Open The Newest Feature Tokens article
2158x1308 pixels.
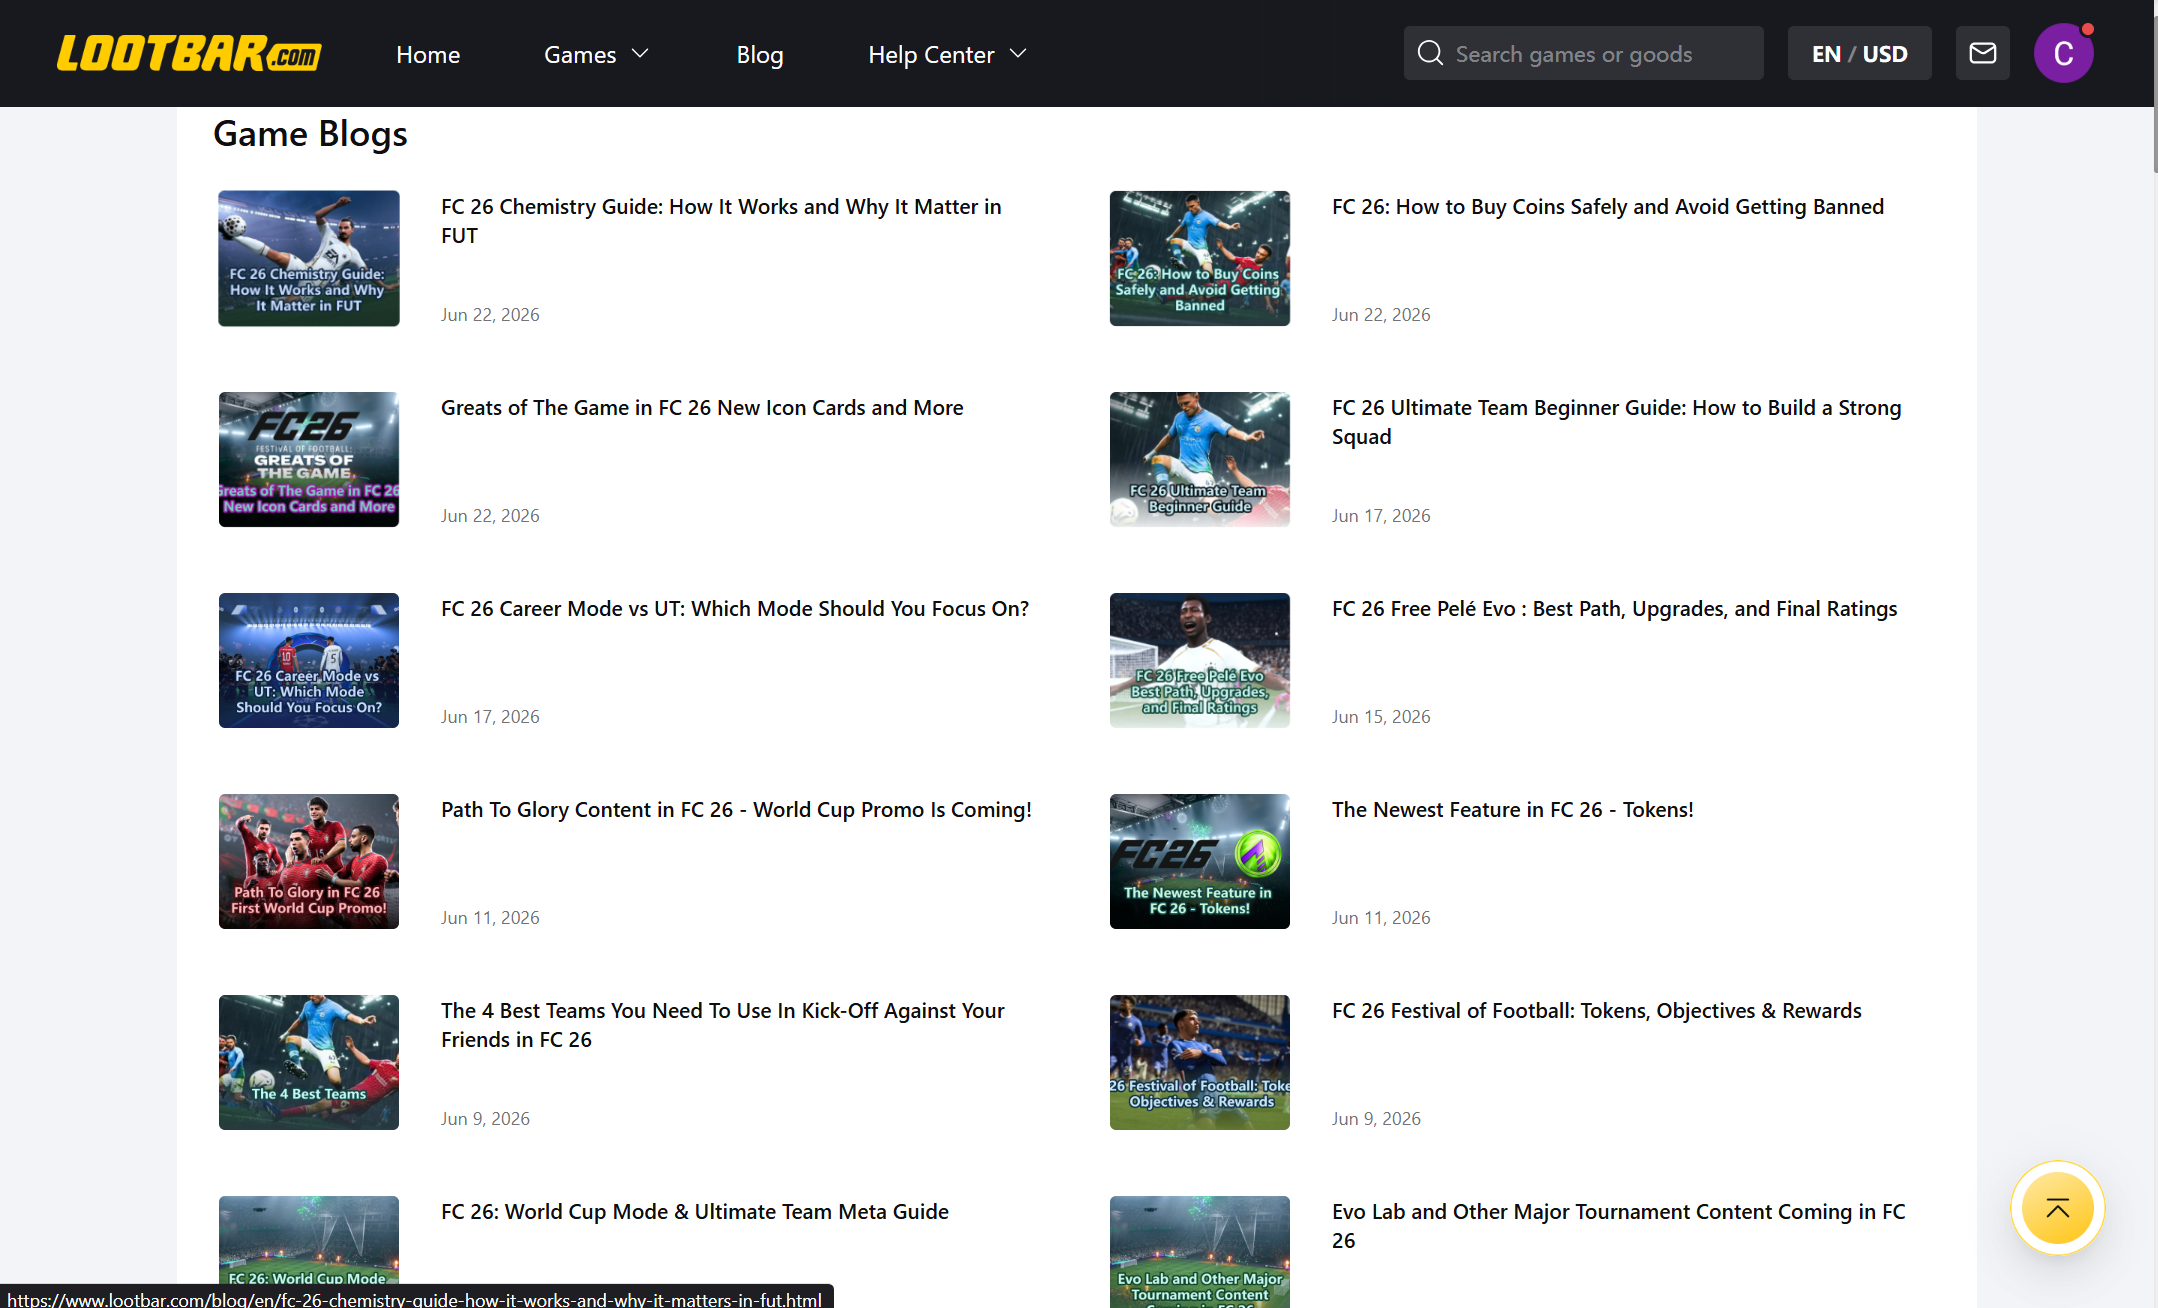1513,810
